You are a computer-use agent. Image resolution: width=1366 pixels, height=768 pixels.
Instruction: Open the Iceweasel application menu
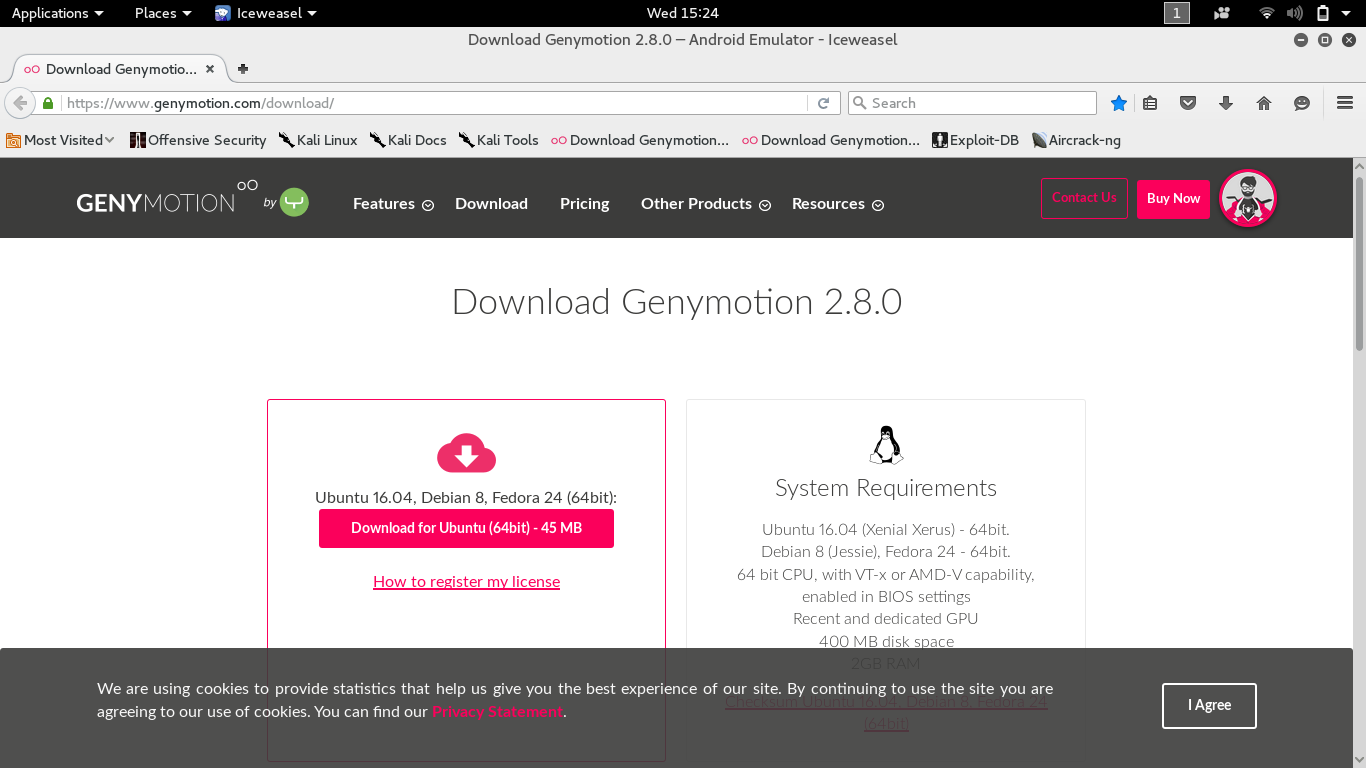265,13
